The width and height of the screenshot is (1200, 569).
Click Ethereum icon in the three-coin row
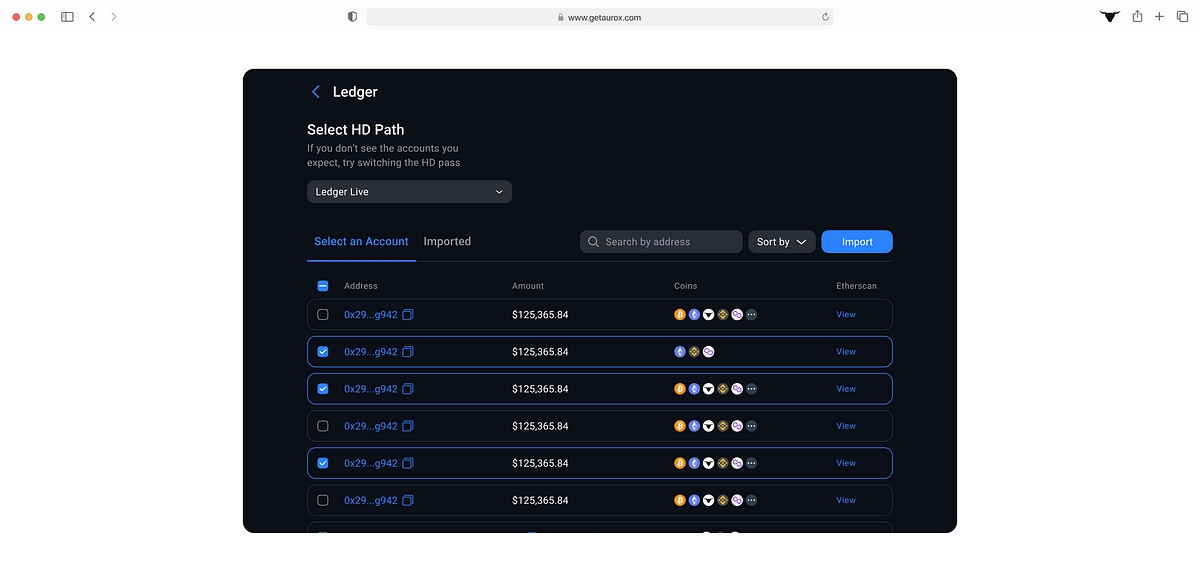tap(680, 352)
